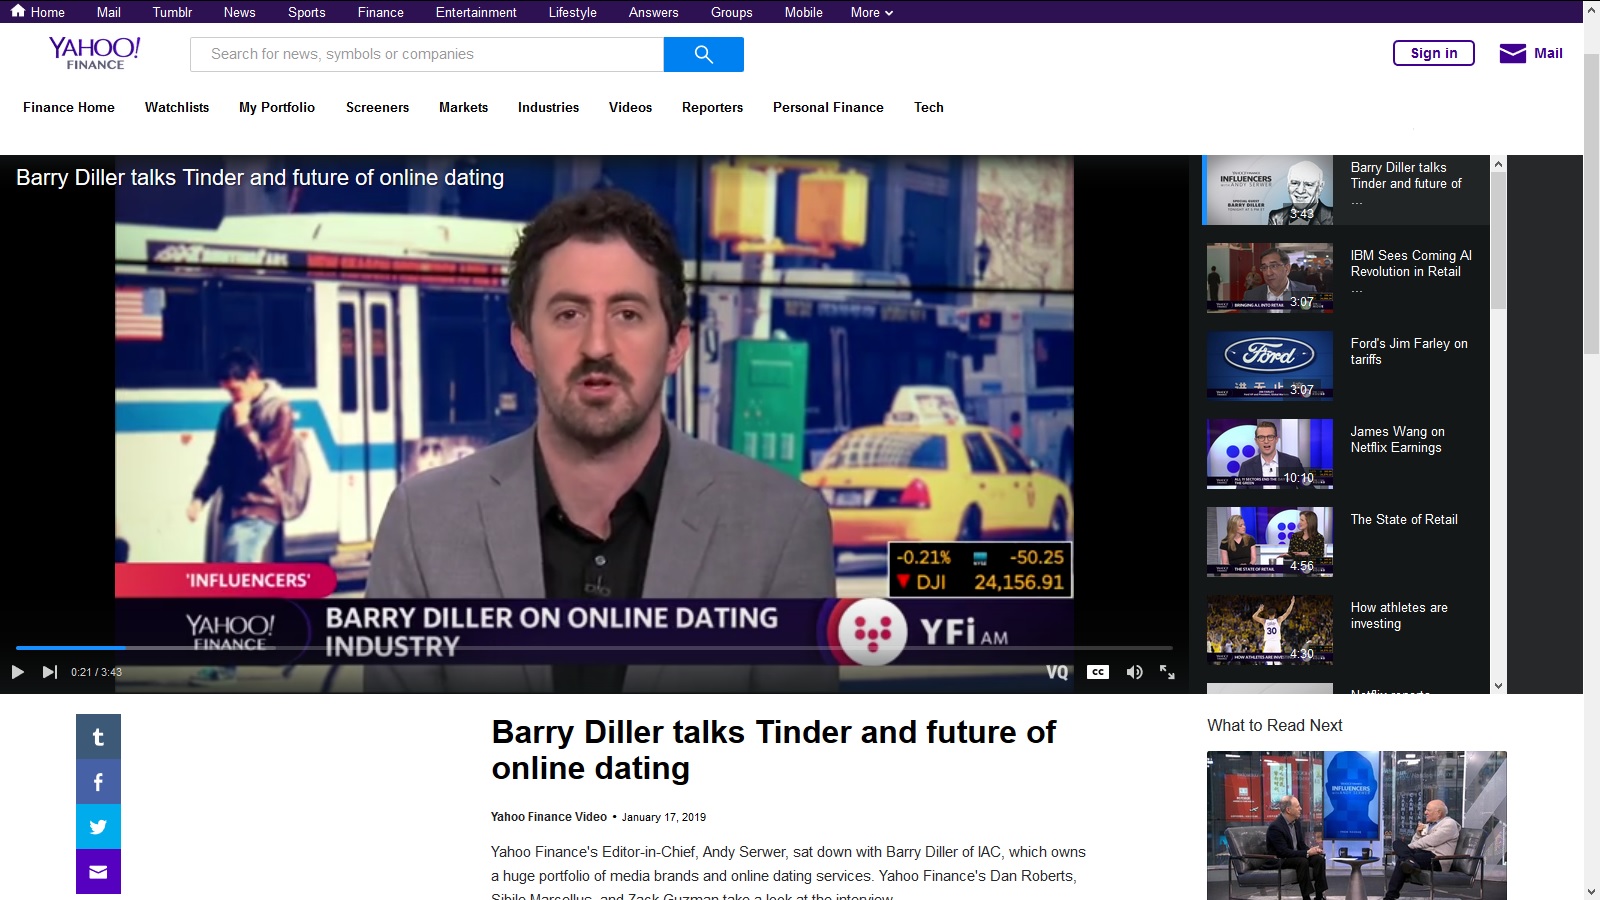Go to News in top bar
The image size is (1600, 900).
click(240, 12)
